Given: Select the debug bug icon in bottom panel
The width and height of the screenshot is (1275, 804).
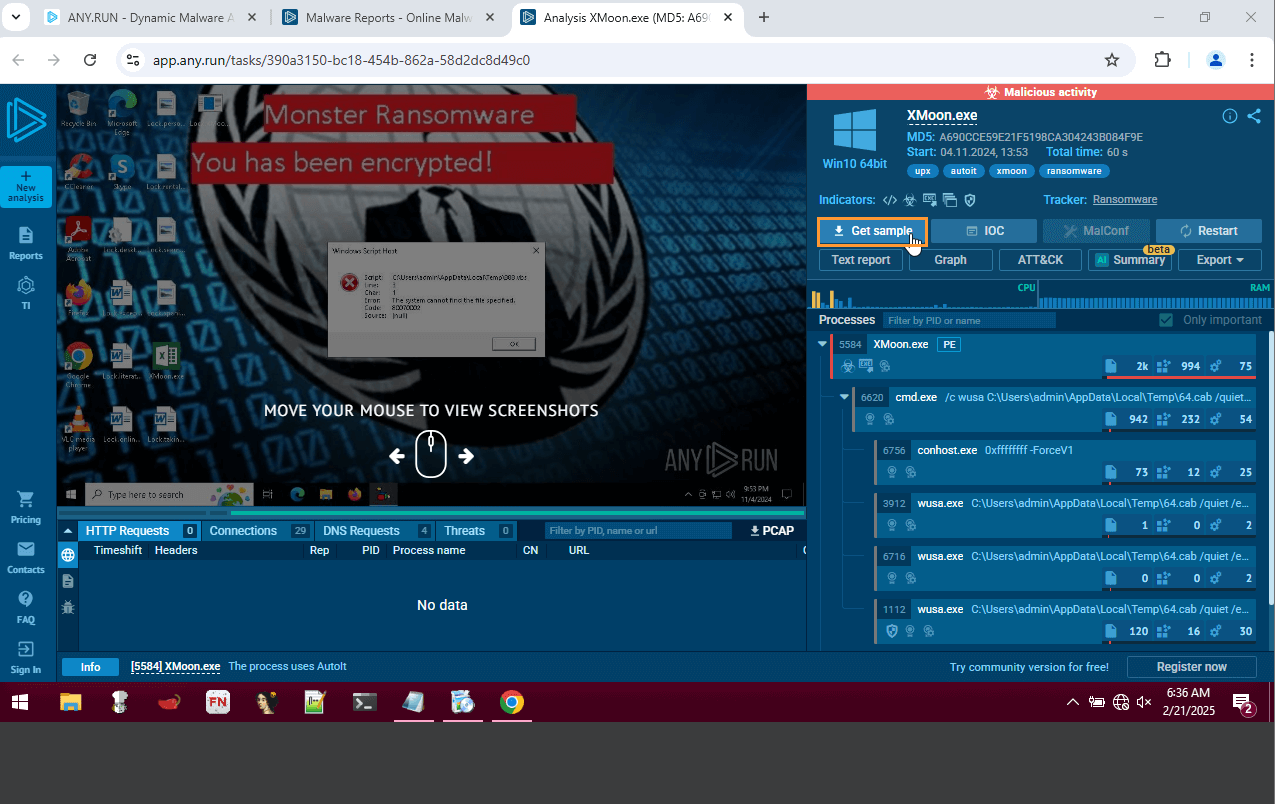Looking at the screenshot, I should point(68,607).
